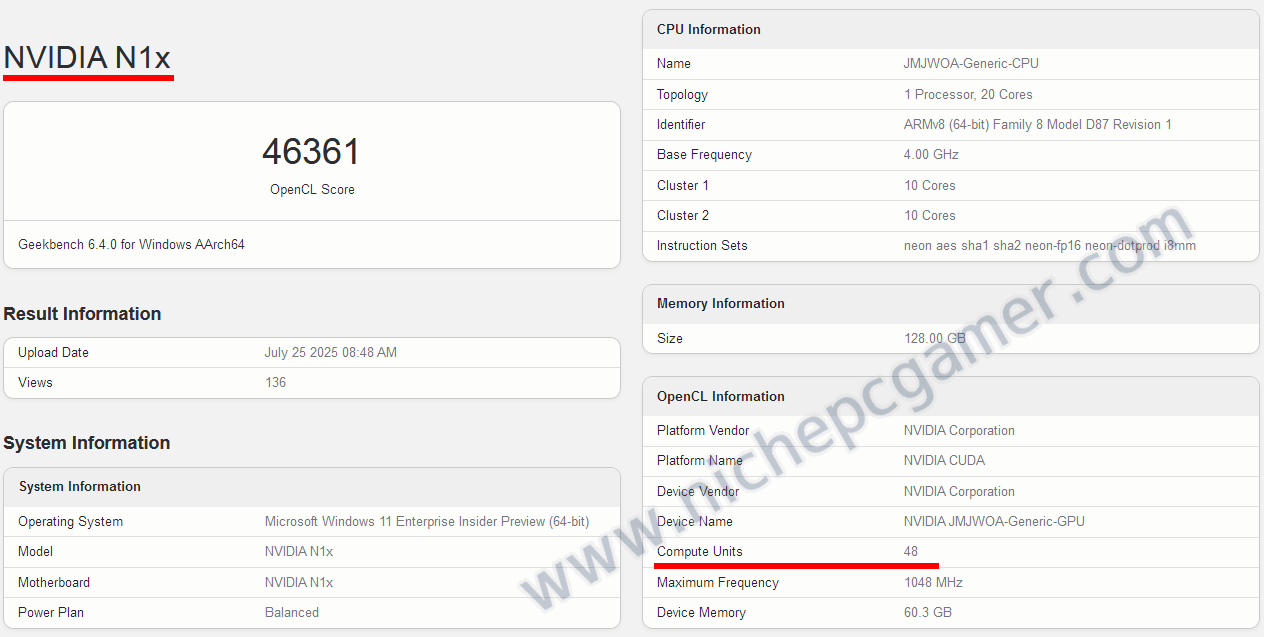This screenshot has height=637, width=1264.
Task: Select the 128.00 GB memory size value
Action: tap(935, 338)
